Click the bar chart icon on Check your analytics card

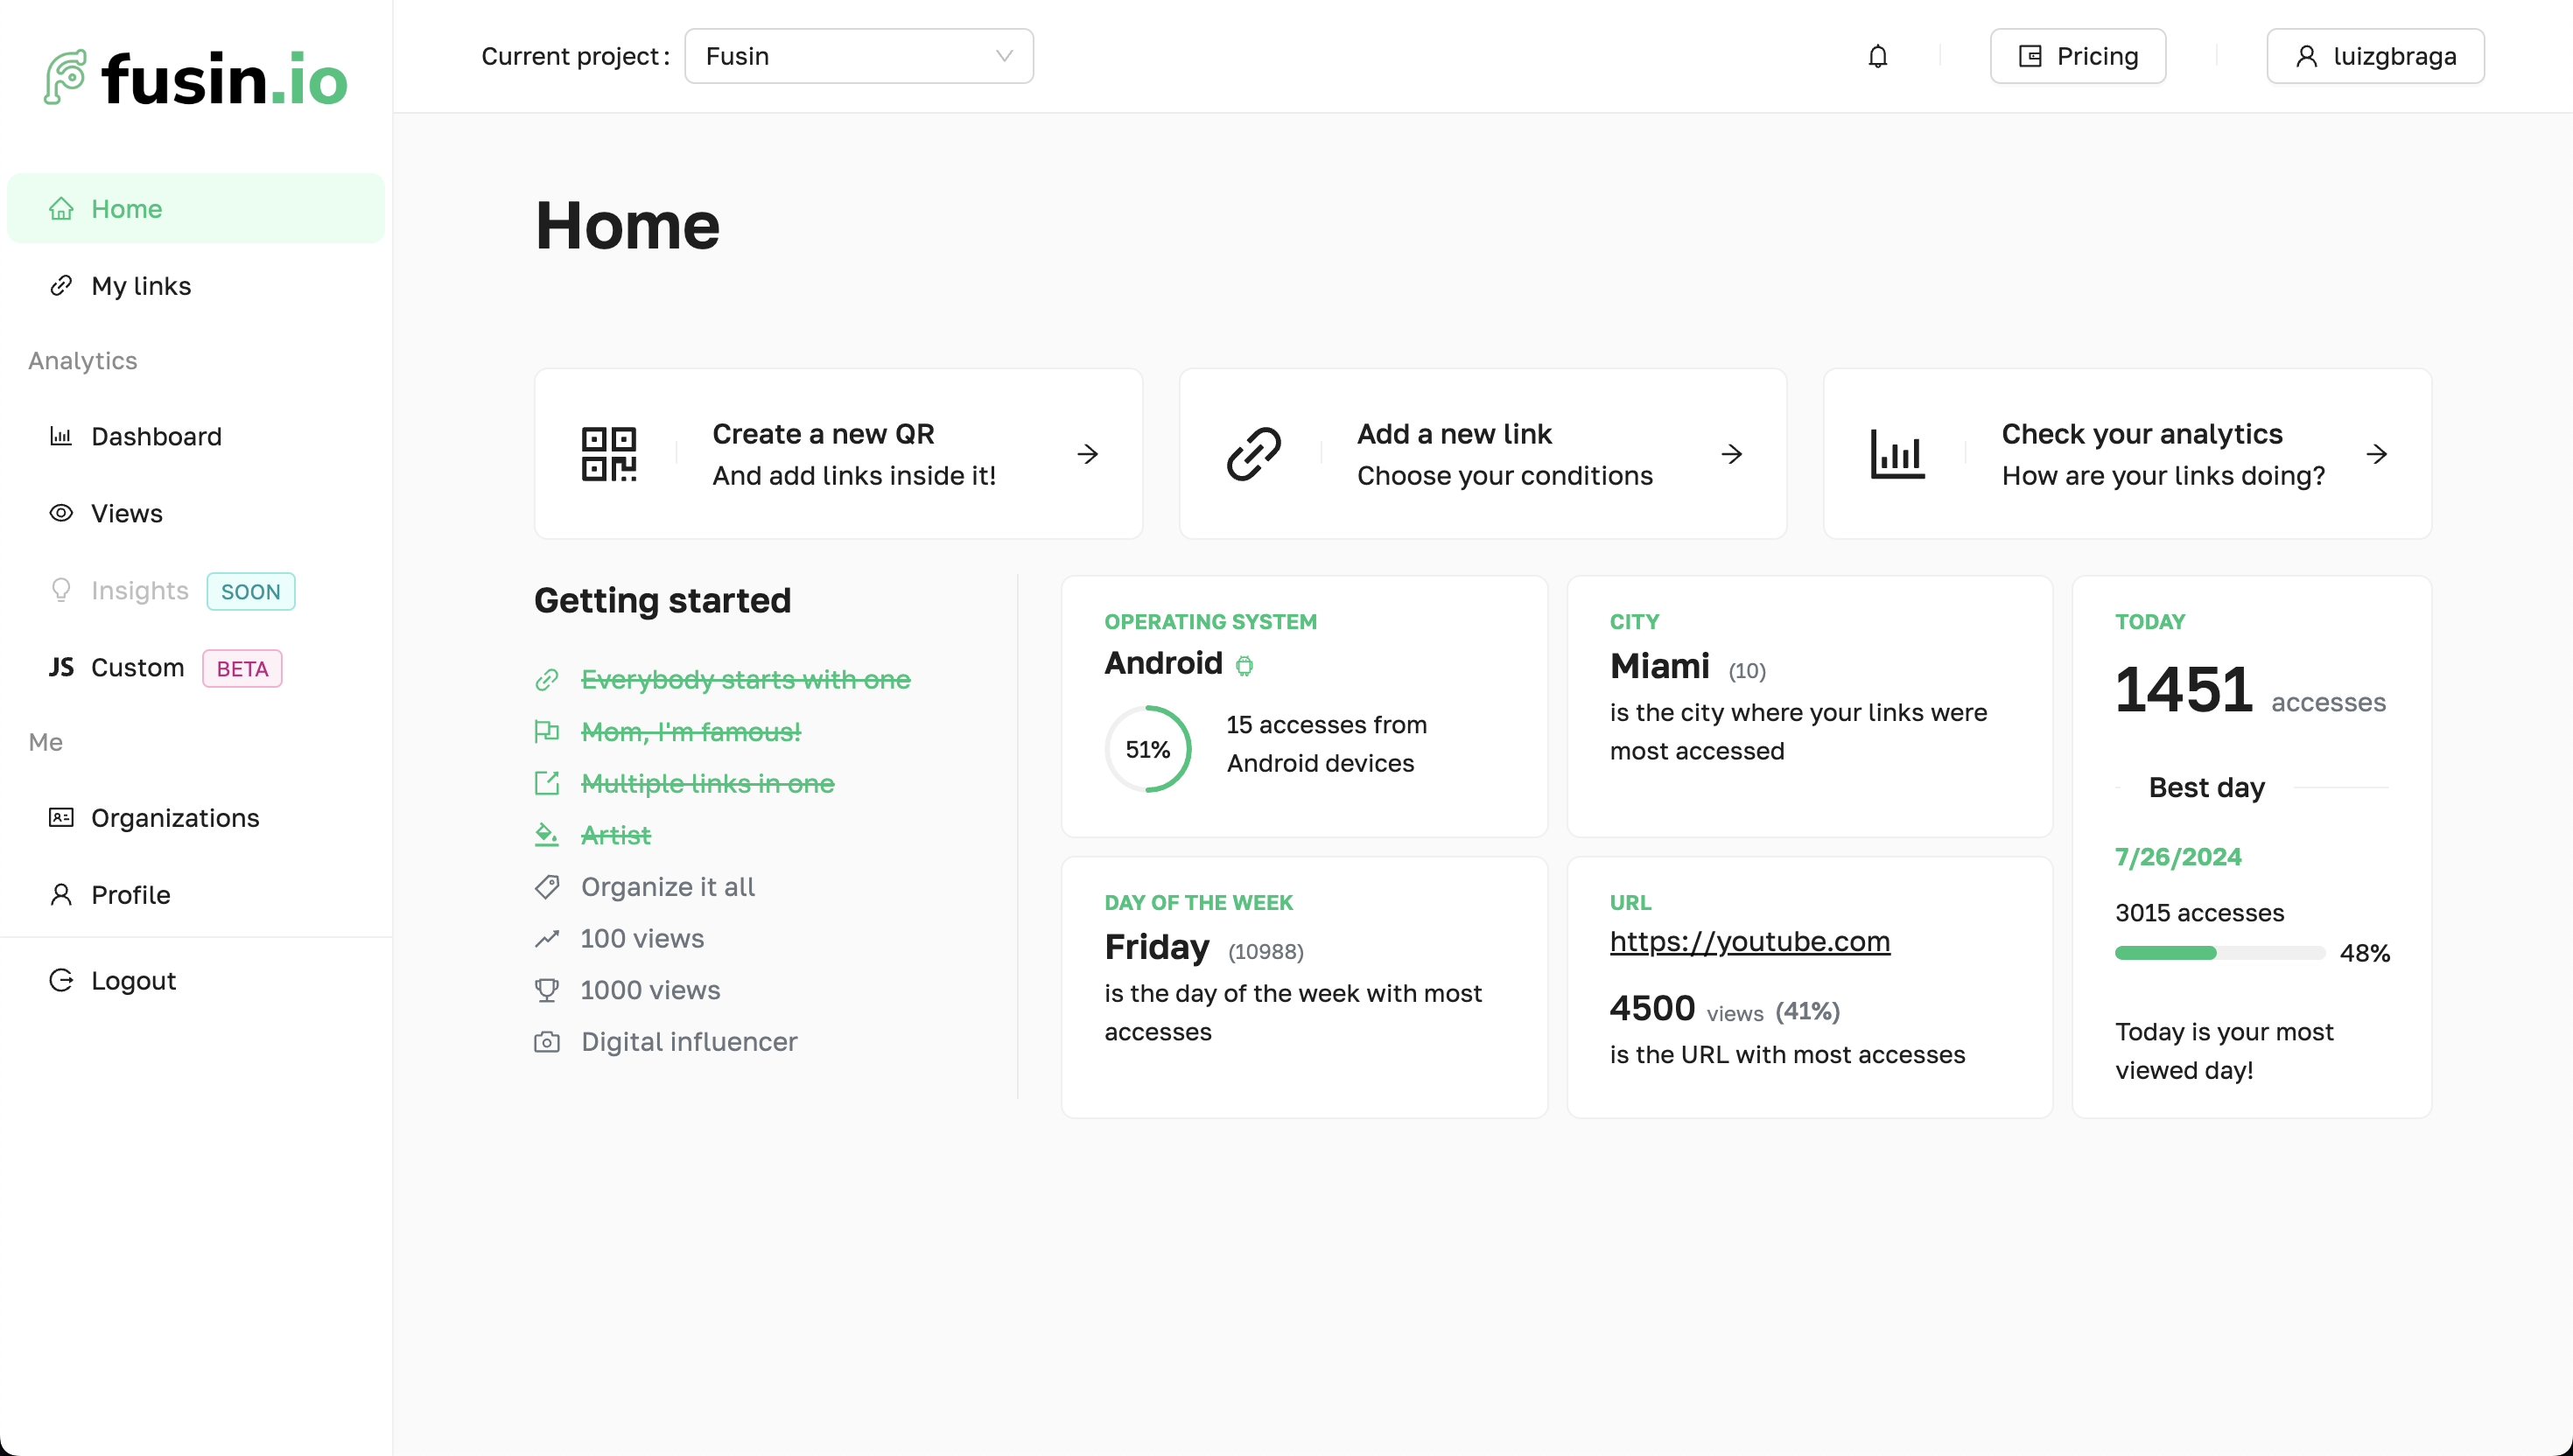point(1897,454)
